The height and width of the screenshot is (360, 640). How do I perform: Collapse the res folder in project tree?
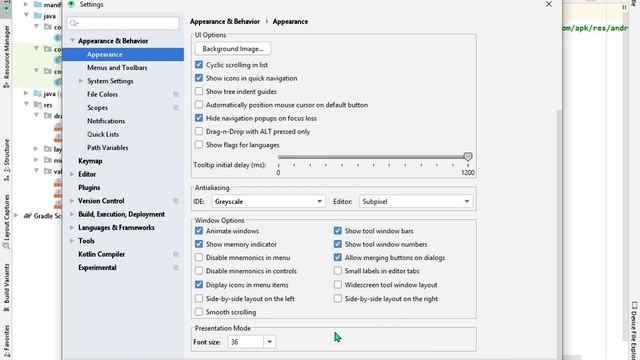tap(26, 104)
